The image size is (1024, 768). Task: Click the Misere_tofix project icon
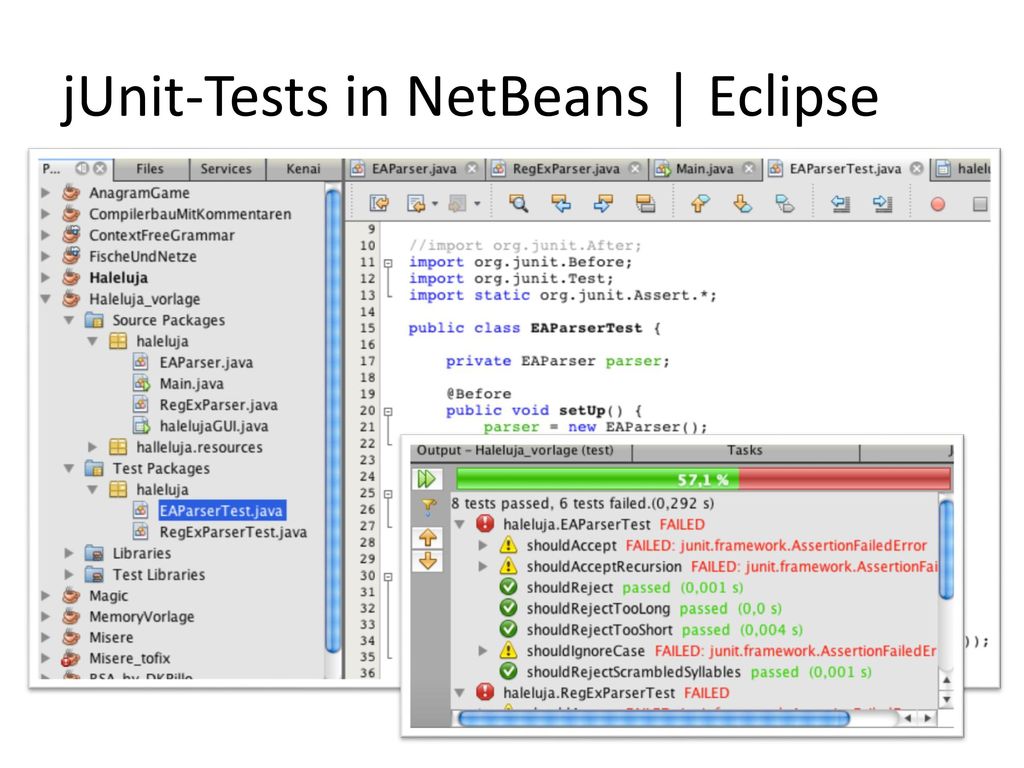pos(71,658)
